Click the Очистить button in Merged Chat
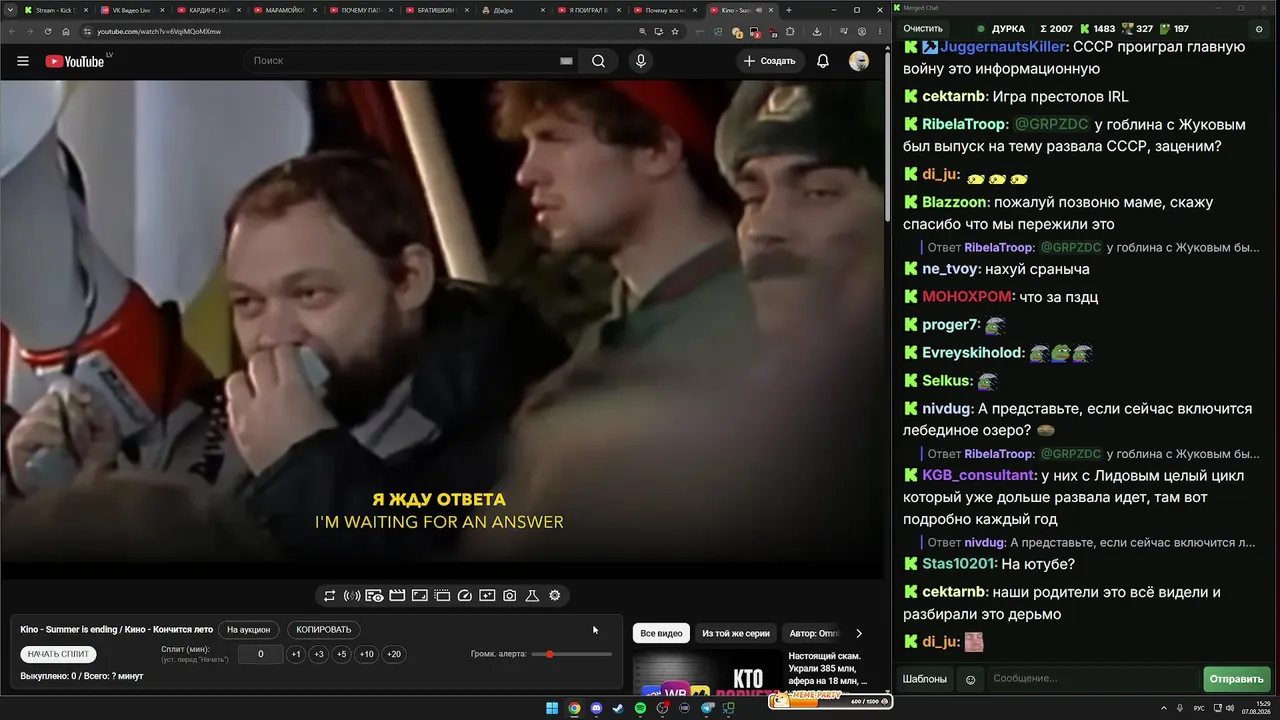Viewport: 1280px width, 720px height. coord(923,29)
